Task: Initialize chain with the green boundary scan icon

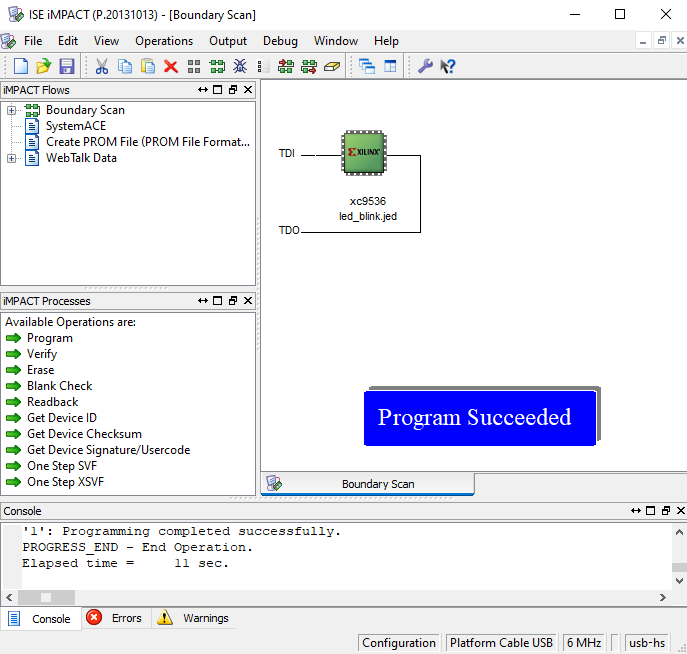Action: point(217,67)
